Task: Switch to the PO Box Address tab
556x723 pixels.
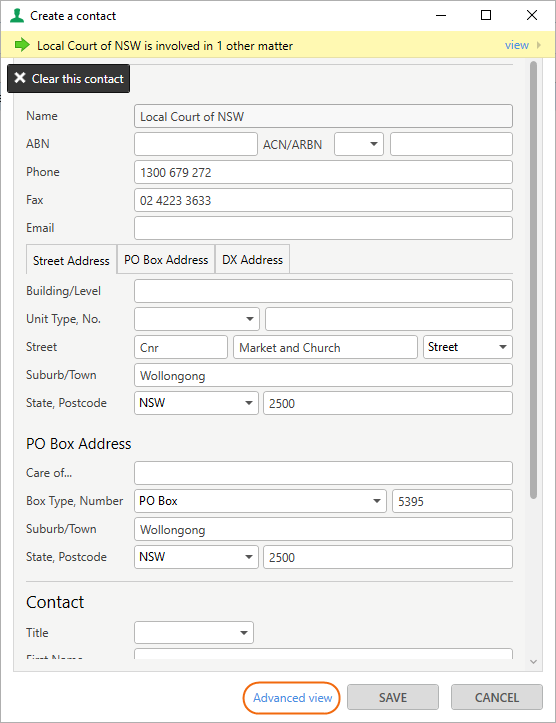Action: tap(166, 260)
